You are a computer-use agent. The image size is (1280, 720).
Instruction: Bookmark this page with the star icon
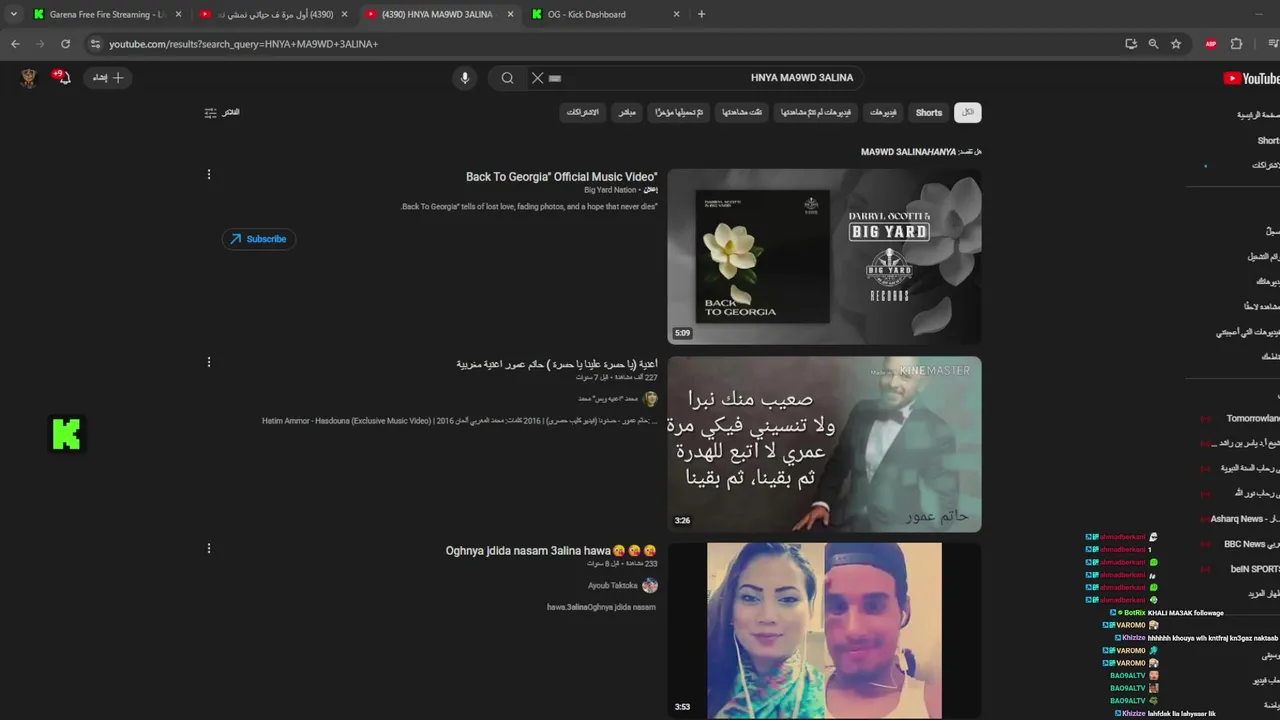1176,44
